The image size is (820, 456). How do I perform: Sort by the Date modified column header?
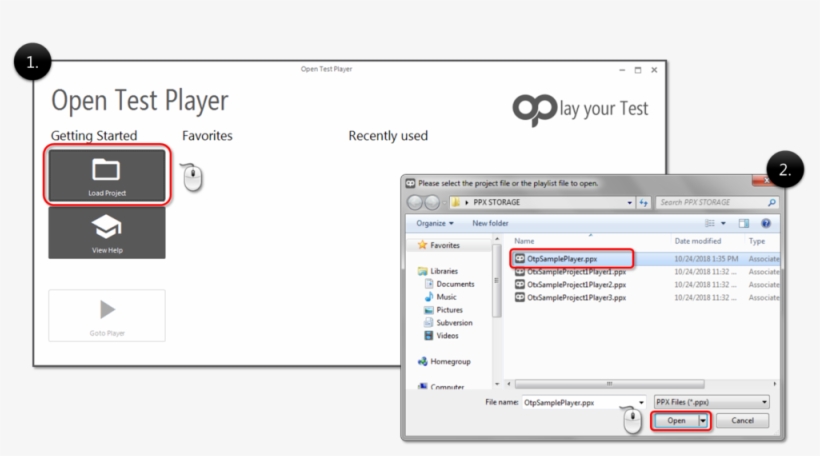[x=698, y=241]
